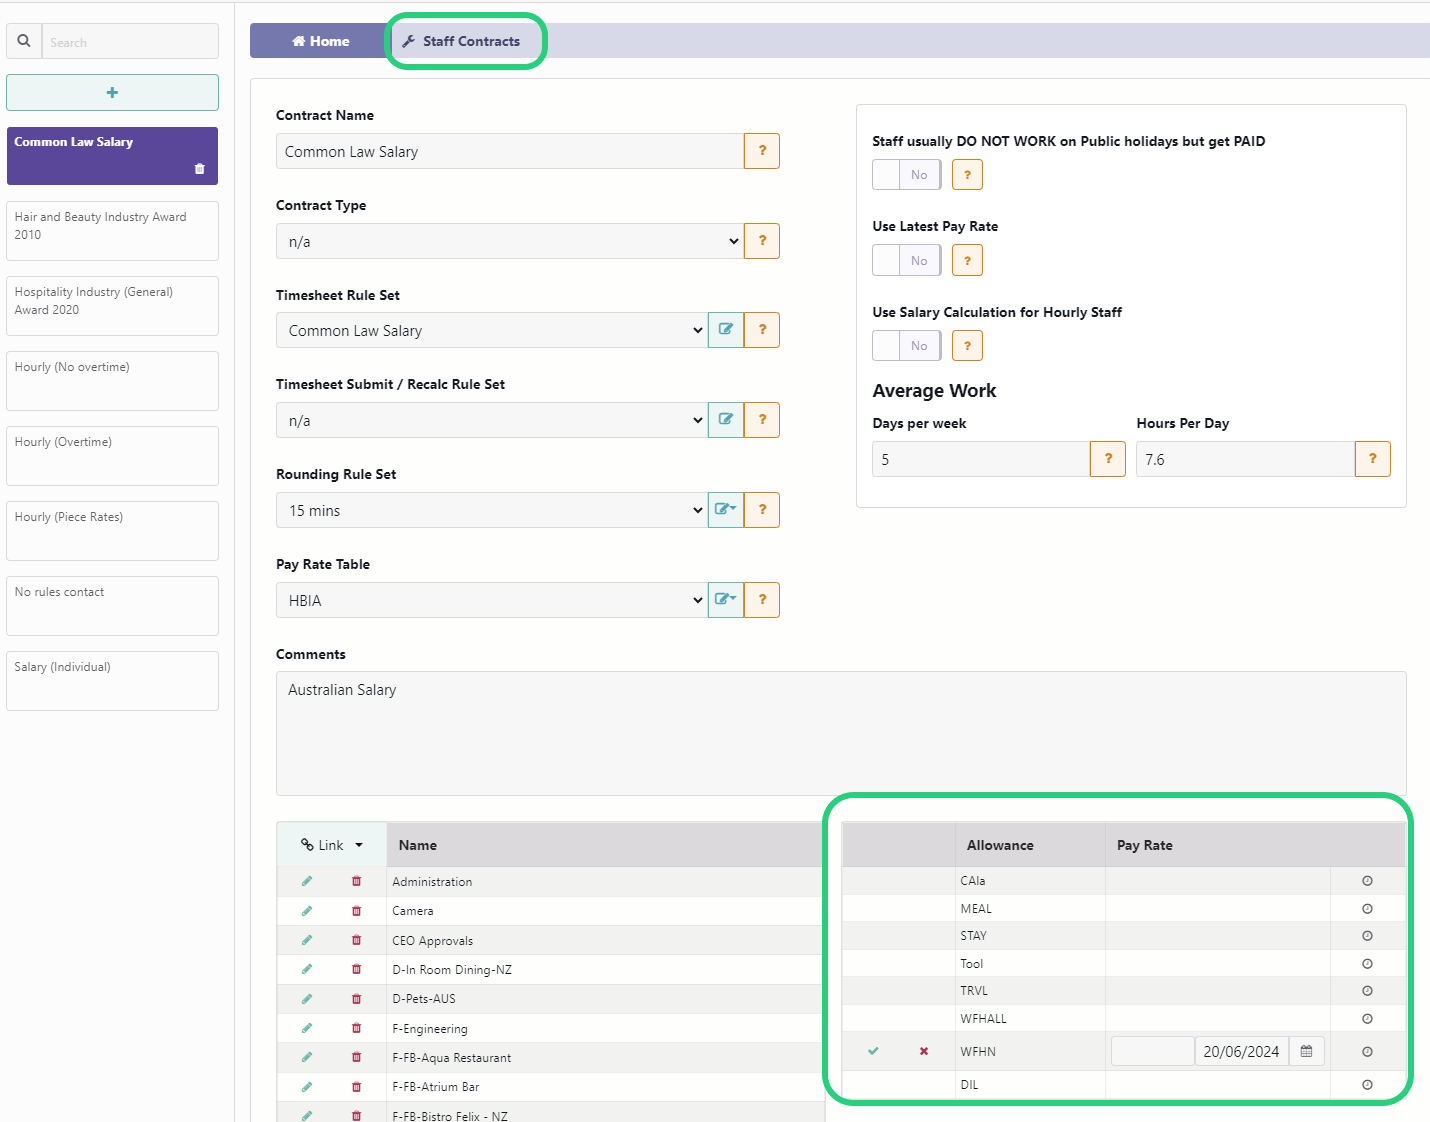The image size is (1430, 1122).
Task: Click the WFHN pay rate input
Action: (1152, 1051)
